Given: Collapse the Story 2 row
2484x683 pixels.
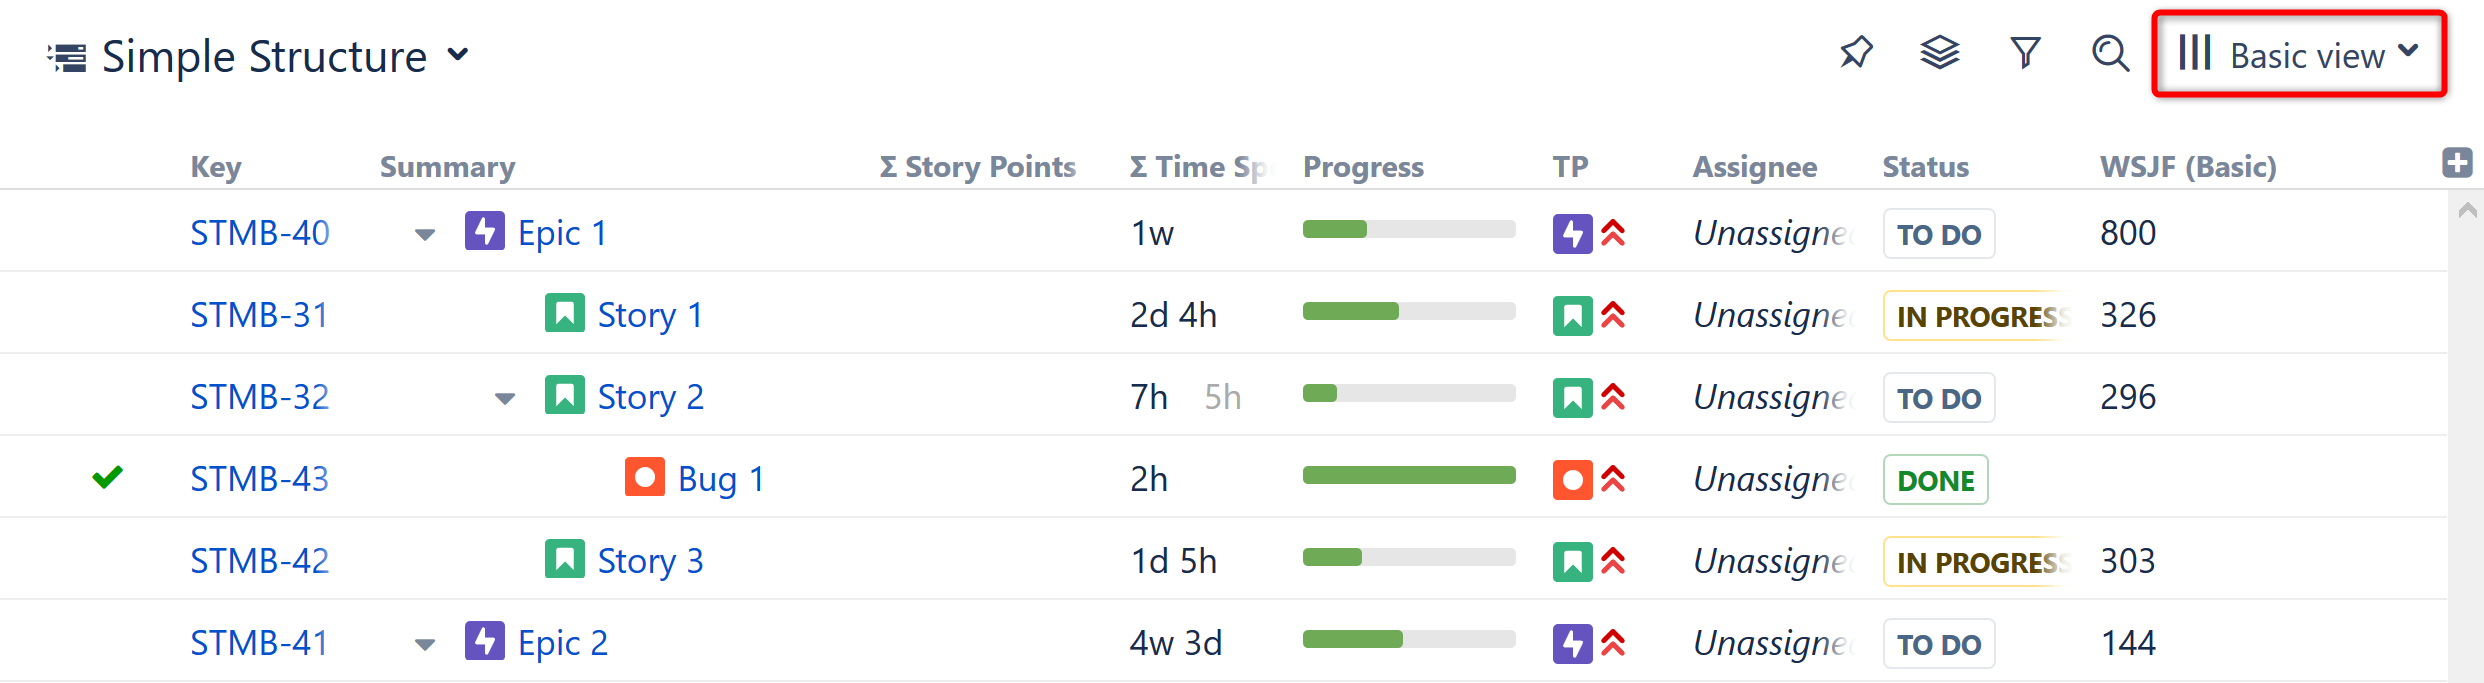Looking at the screenshot, I should coord(505,399).
